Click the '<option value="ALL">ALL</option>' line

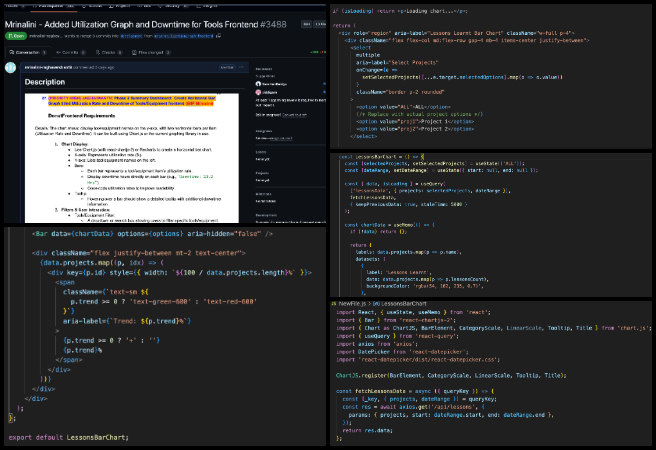click(403, 107)
